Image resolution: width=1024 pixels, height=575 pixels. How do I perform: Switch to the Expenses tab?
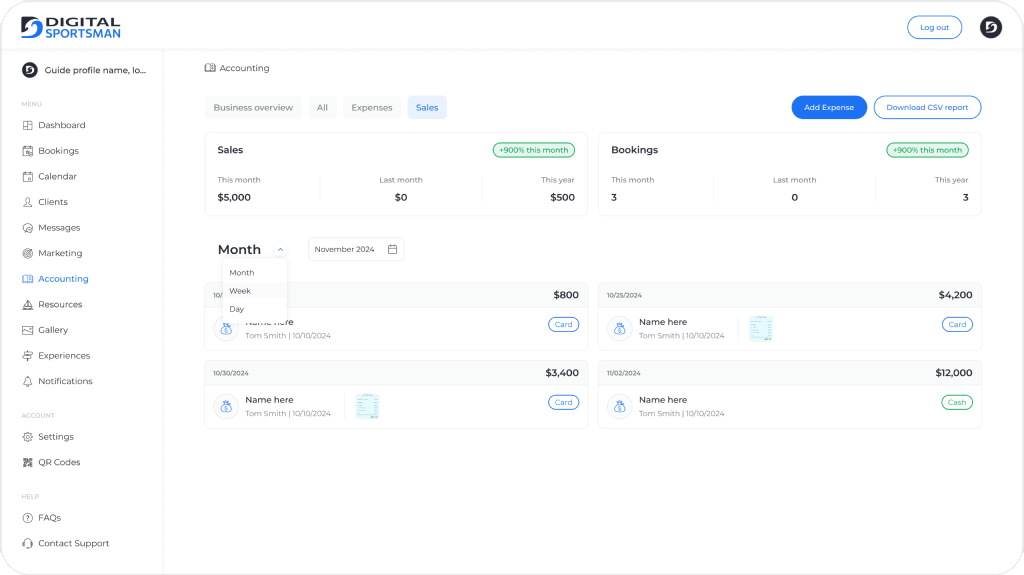372,107
